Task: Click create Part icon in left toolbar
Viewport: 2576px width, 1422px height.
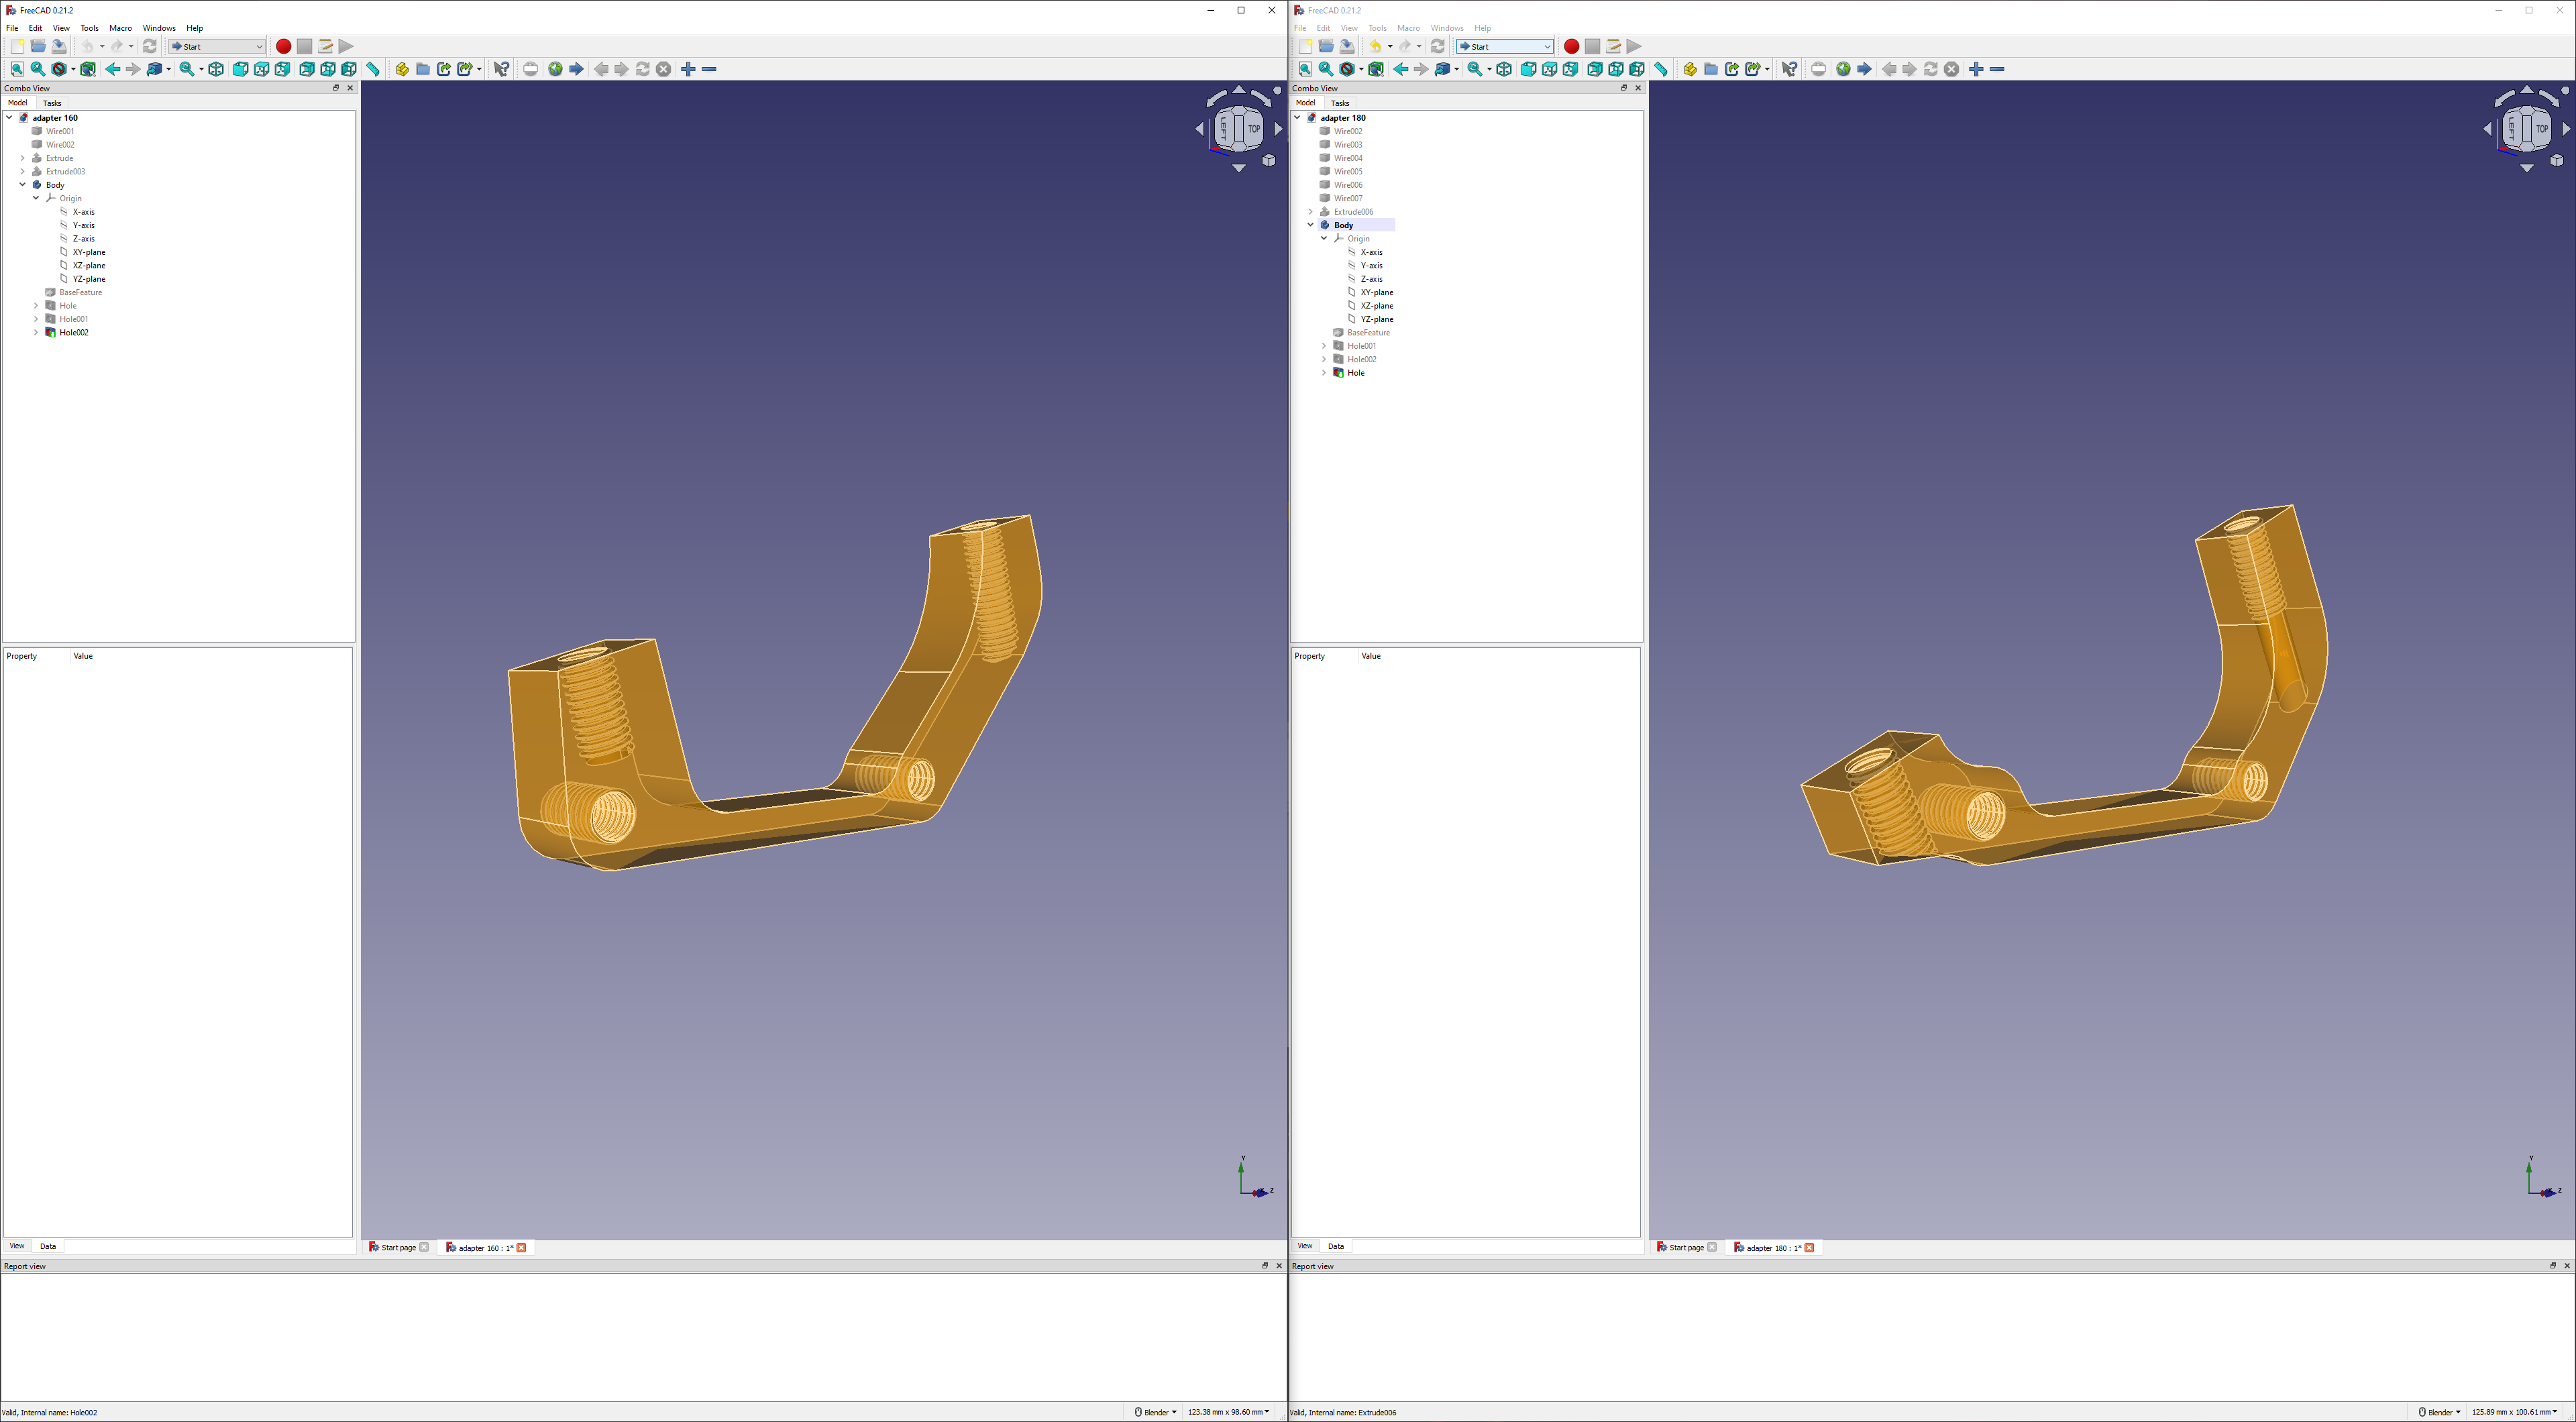Action: pyautogui.click(x=402, y=69)
